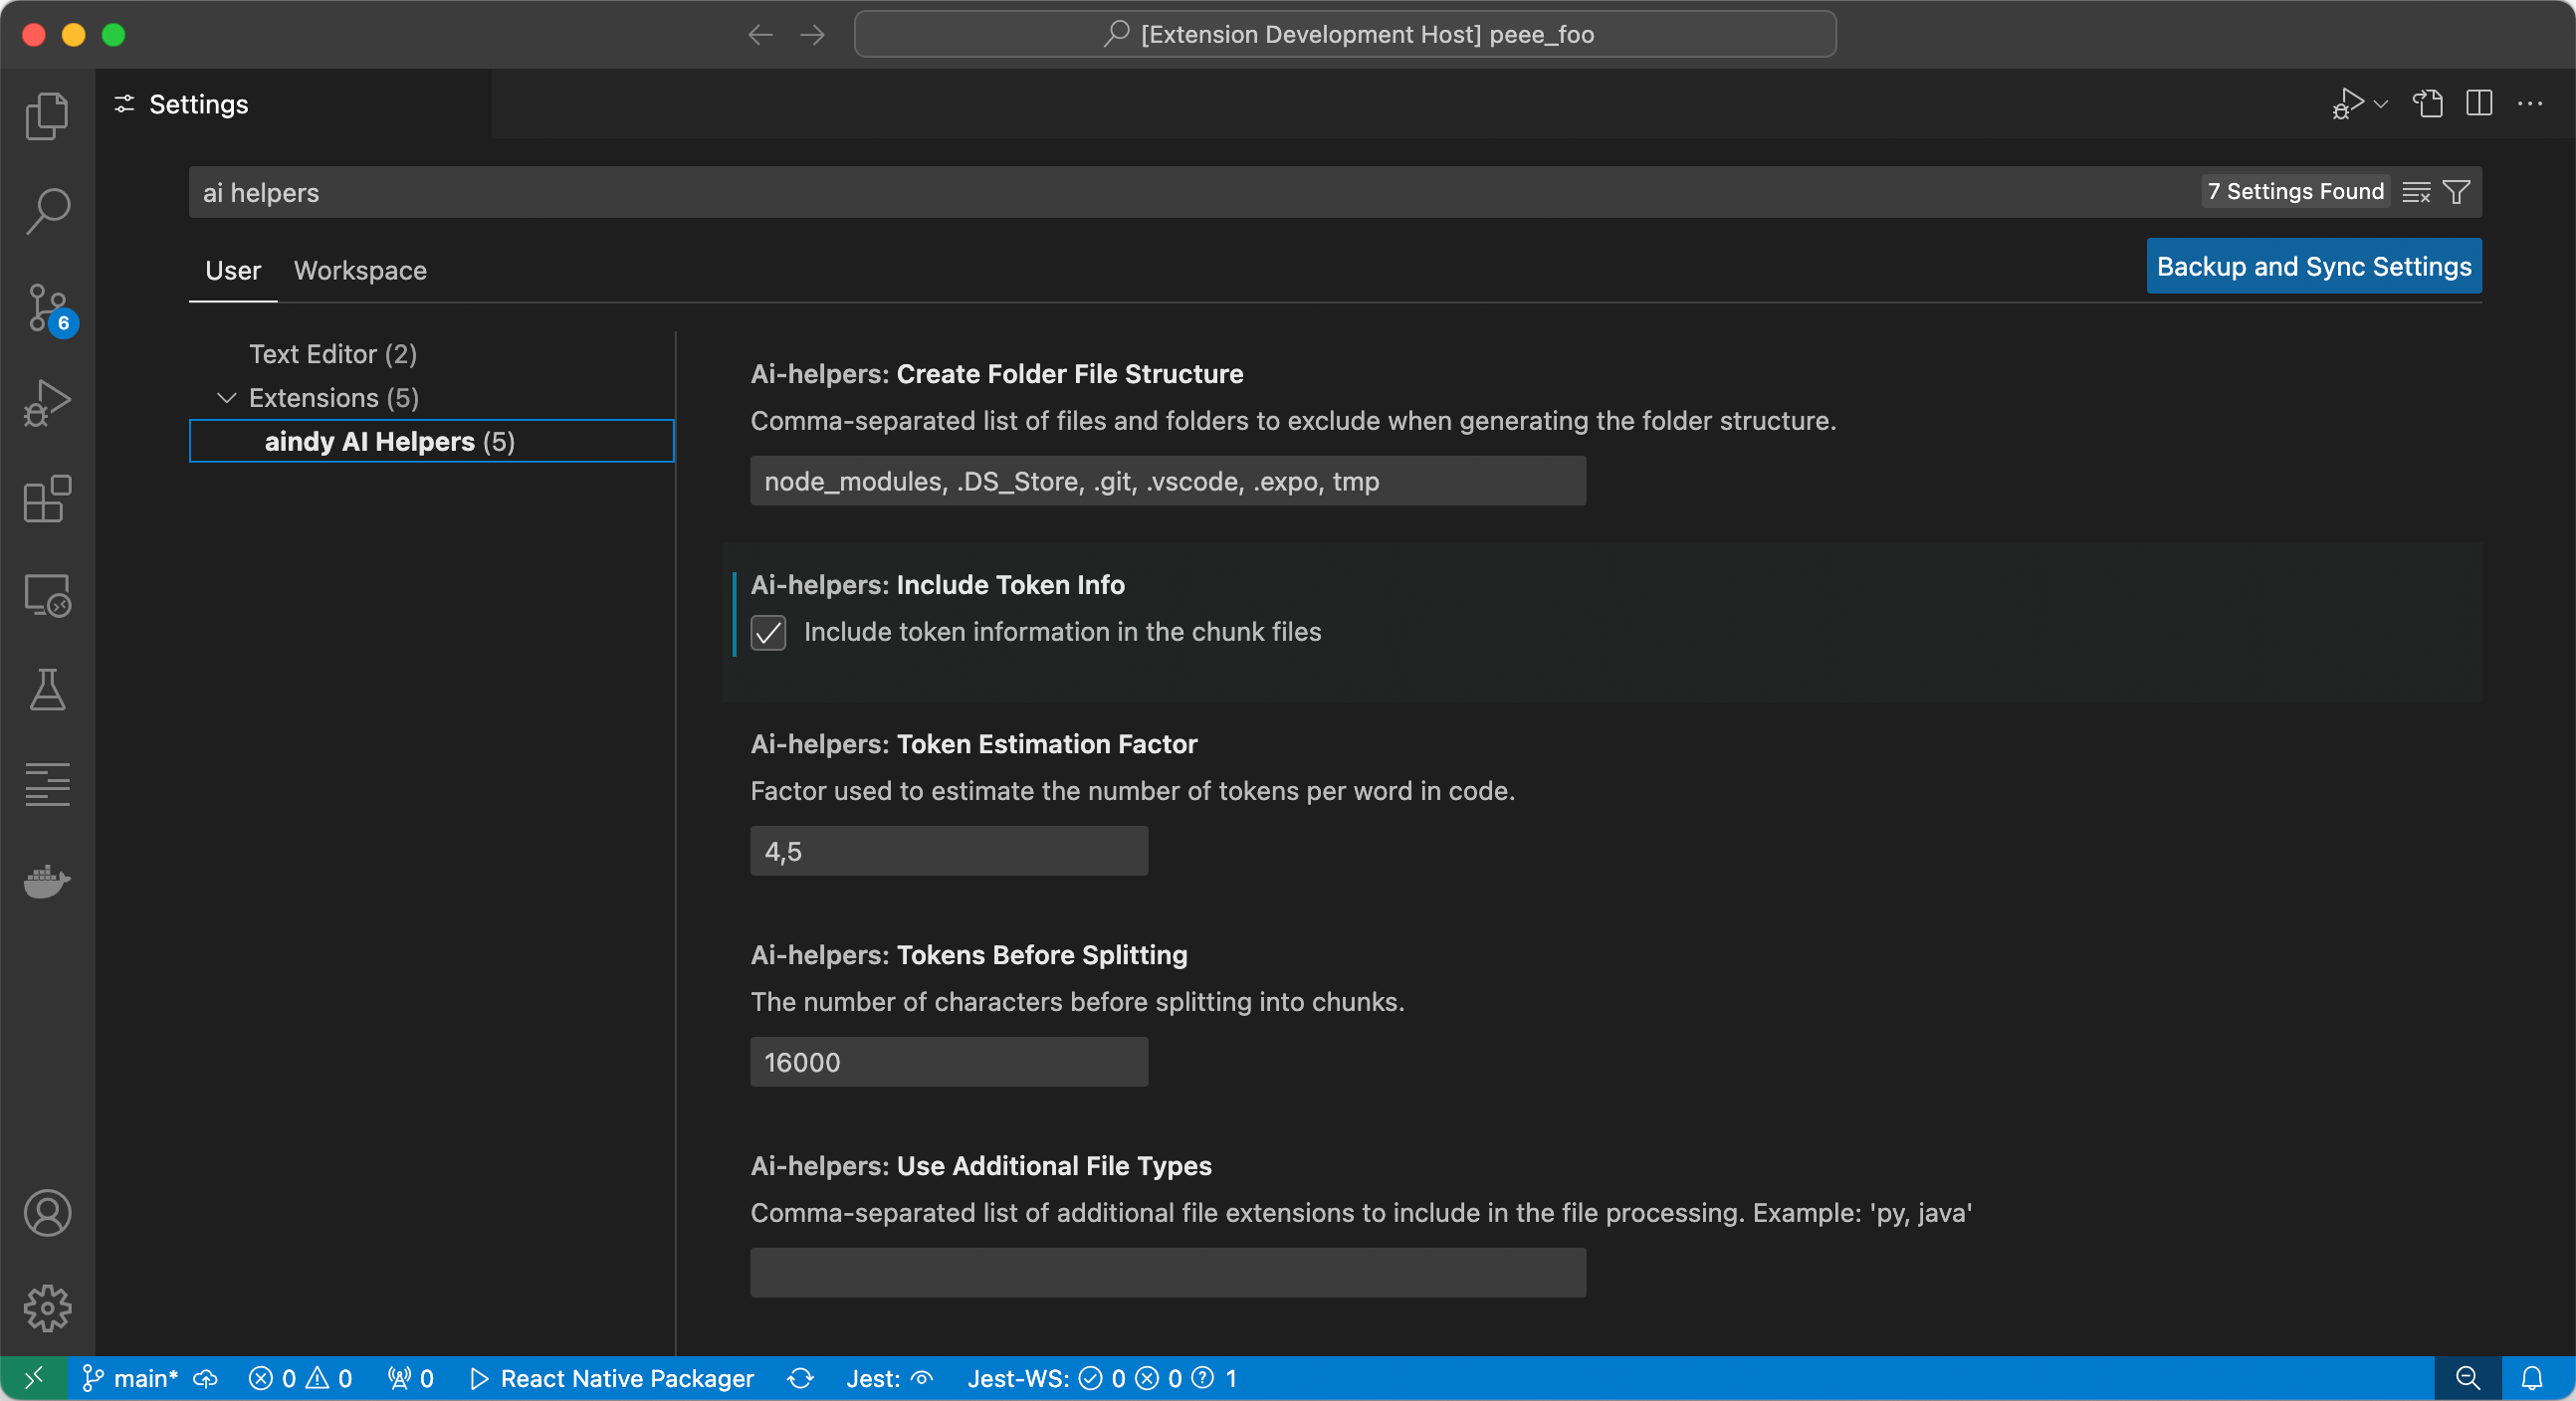Click Open Settings (JSON) icon in toolbar
Screen dimensions: 2576x1401
click(x=2427, y=104)
